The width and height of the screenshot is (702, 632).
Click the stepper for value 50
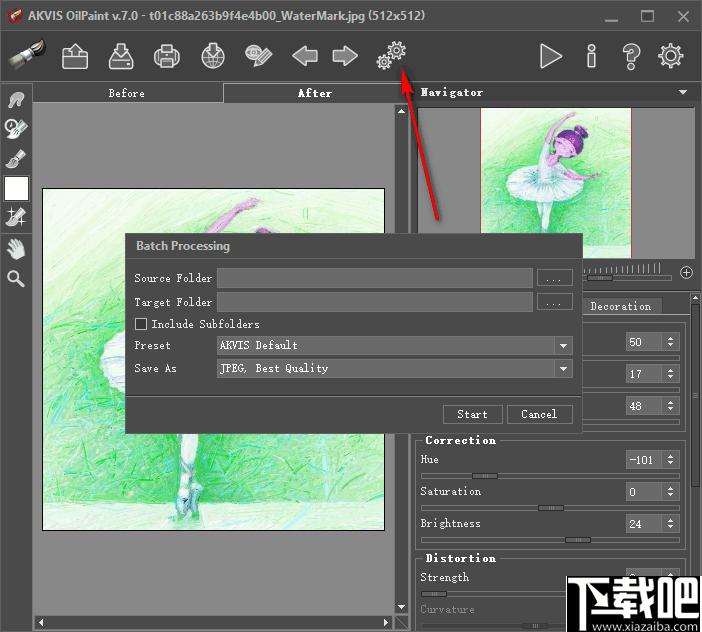point(670,342)
